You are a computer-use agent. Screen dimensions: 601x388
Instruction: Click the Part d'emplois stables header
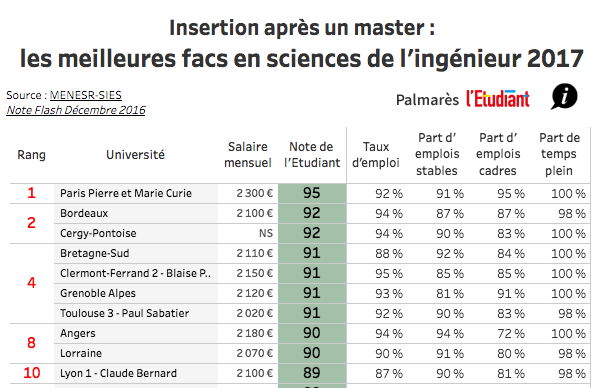(x=437, y=154)
